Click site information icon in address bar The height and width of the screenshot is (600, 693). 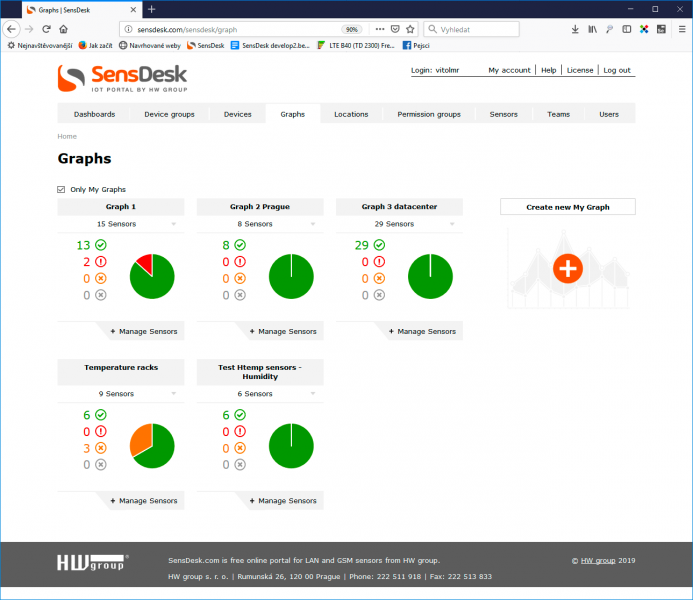pos(128,29)
